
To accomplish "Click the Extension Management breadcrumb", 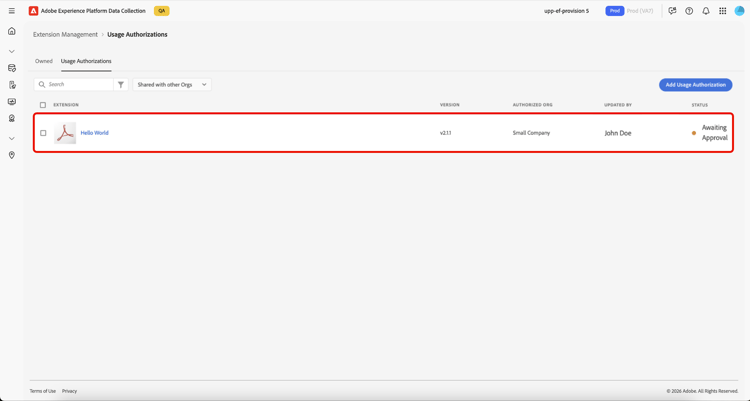I will 65,34.
